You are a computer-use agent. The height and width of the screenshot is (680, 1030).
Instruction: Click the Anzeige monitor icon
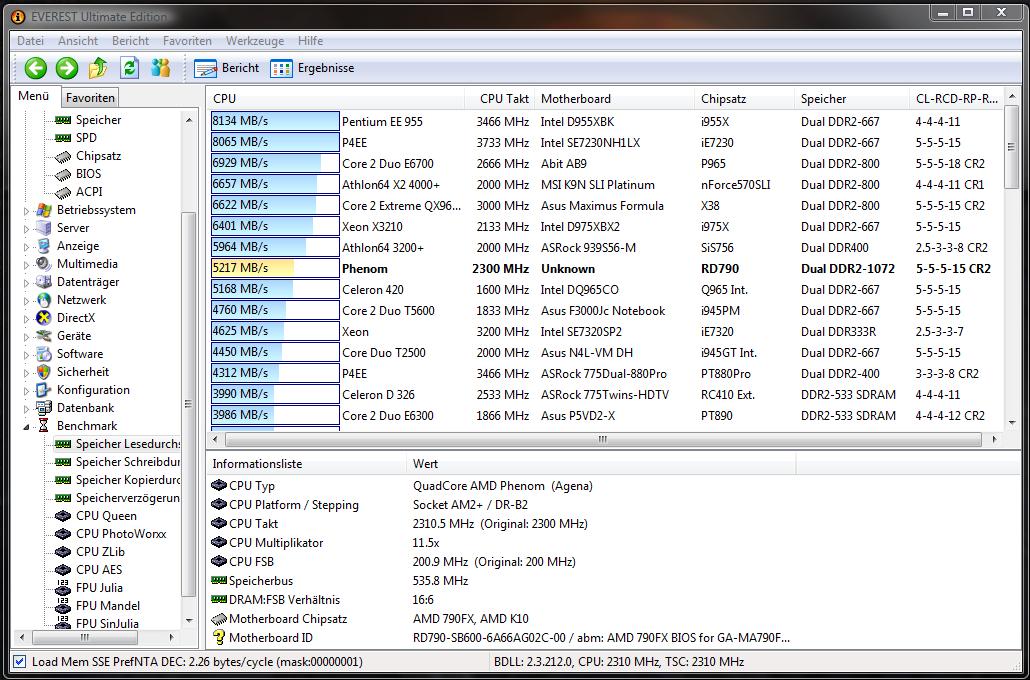[x=44, y=246]
